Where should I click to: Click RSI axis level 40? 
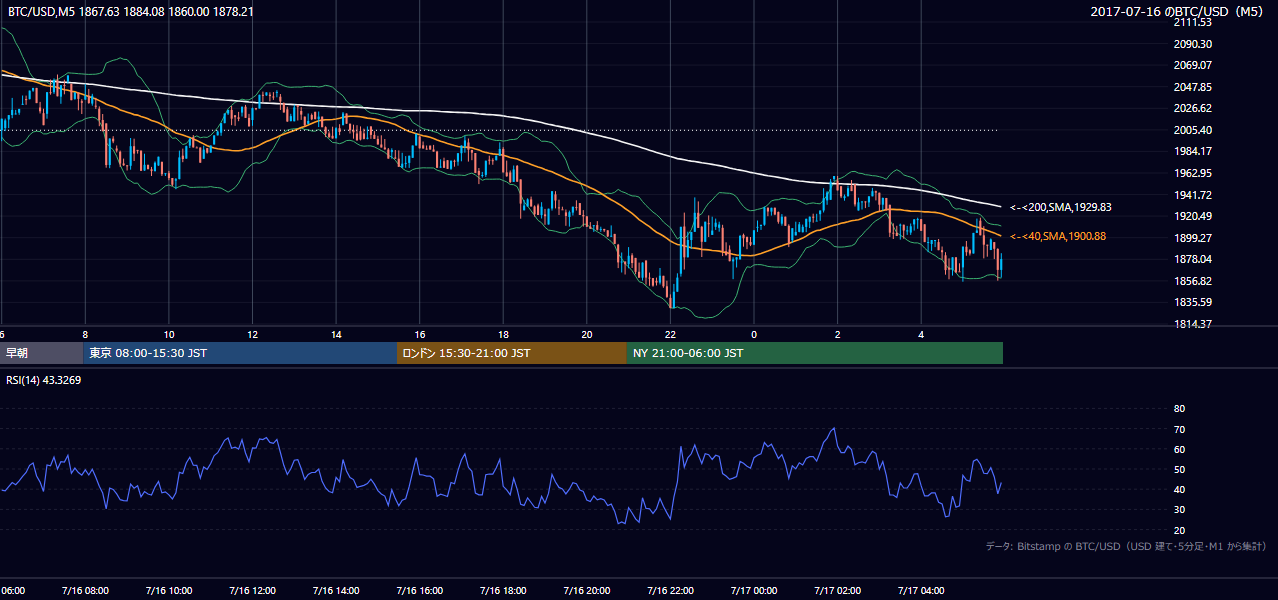(1179, 489)
